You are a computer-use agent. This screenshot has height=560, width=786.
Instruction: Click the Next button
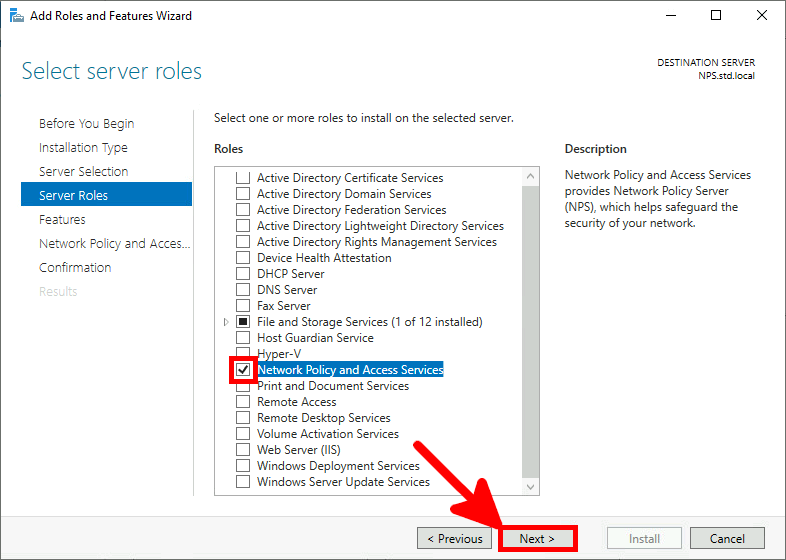[x=536, y=539]
